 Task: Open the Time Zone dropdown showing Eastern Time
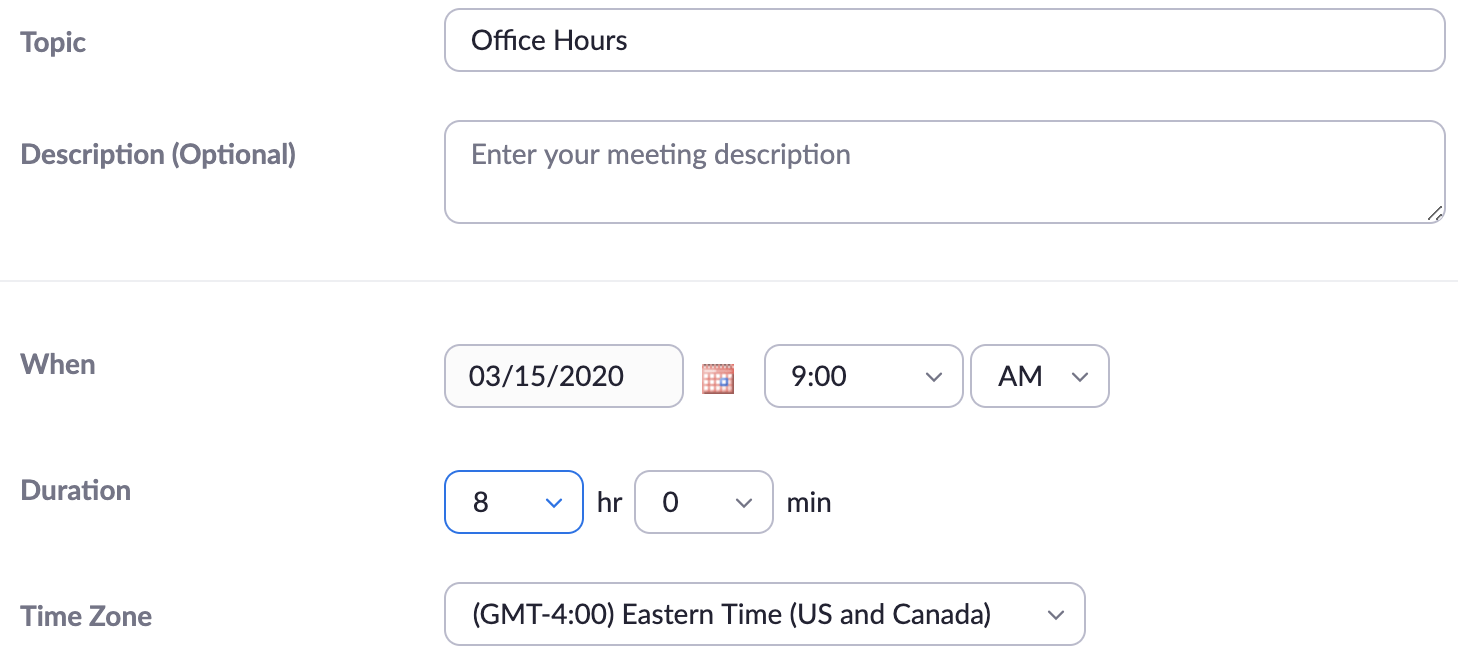click(764, 615)
